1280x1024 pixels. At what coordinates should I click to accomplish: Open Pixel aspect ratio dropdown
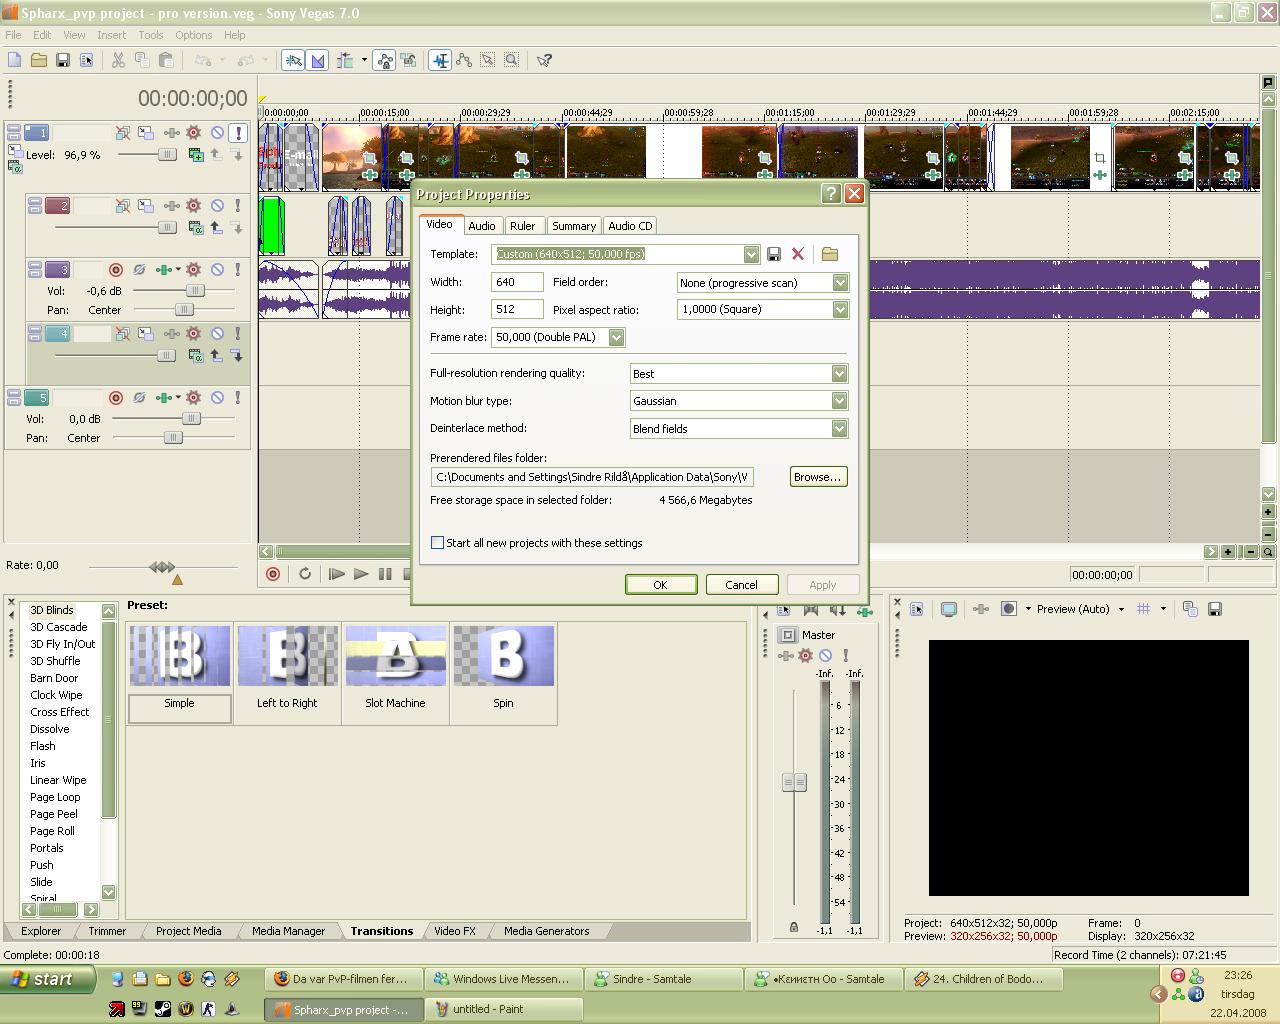[840, 309]
